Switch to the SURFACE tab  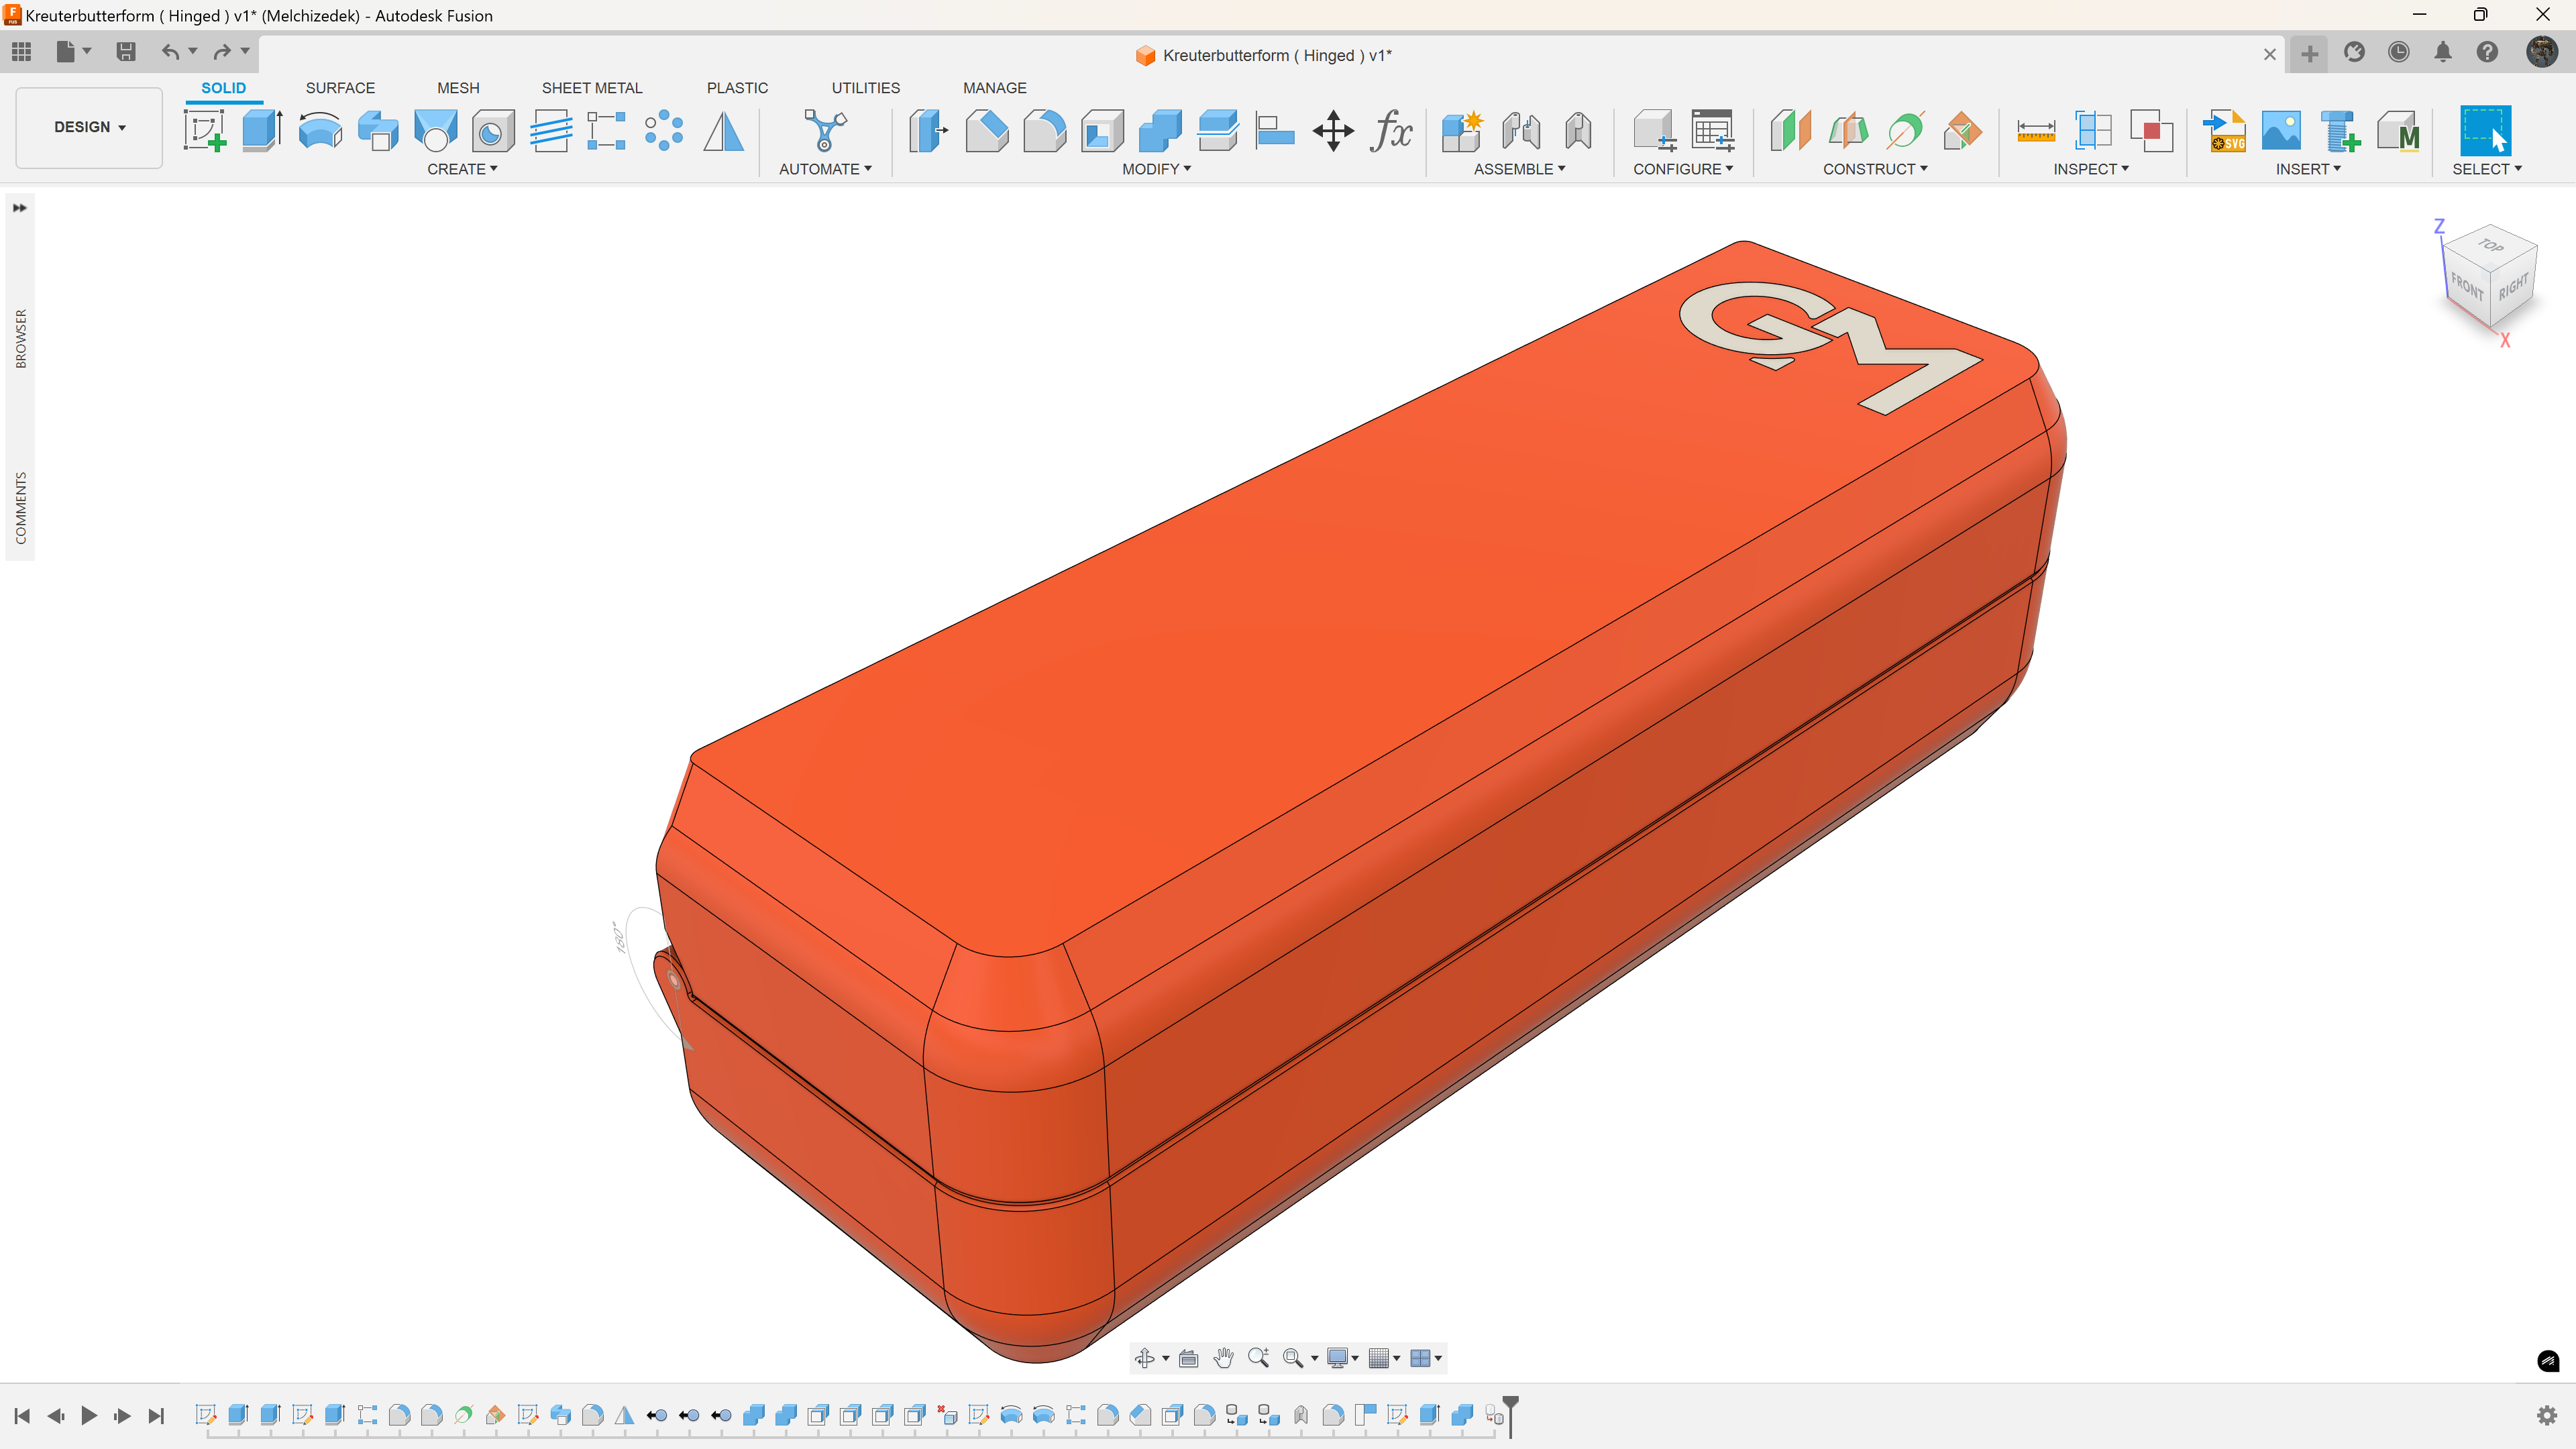pyautogui.click(x=340, y=88)
